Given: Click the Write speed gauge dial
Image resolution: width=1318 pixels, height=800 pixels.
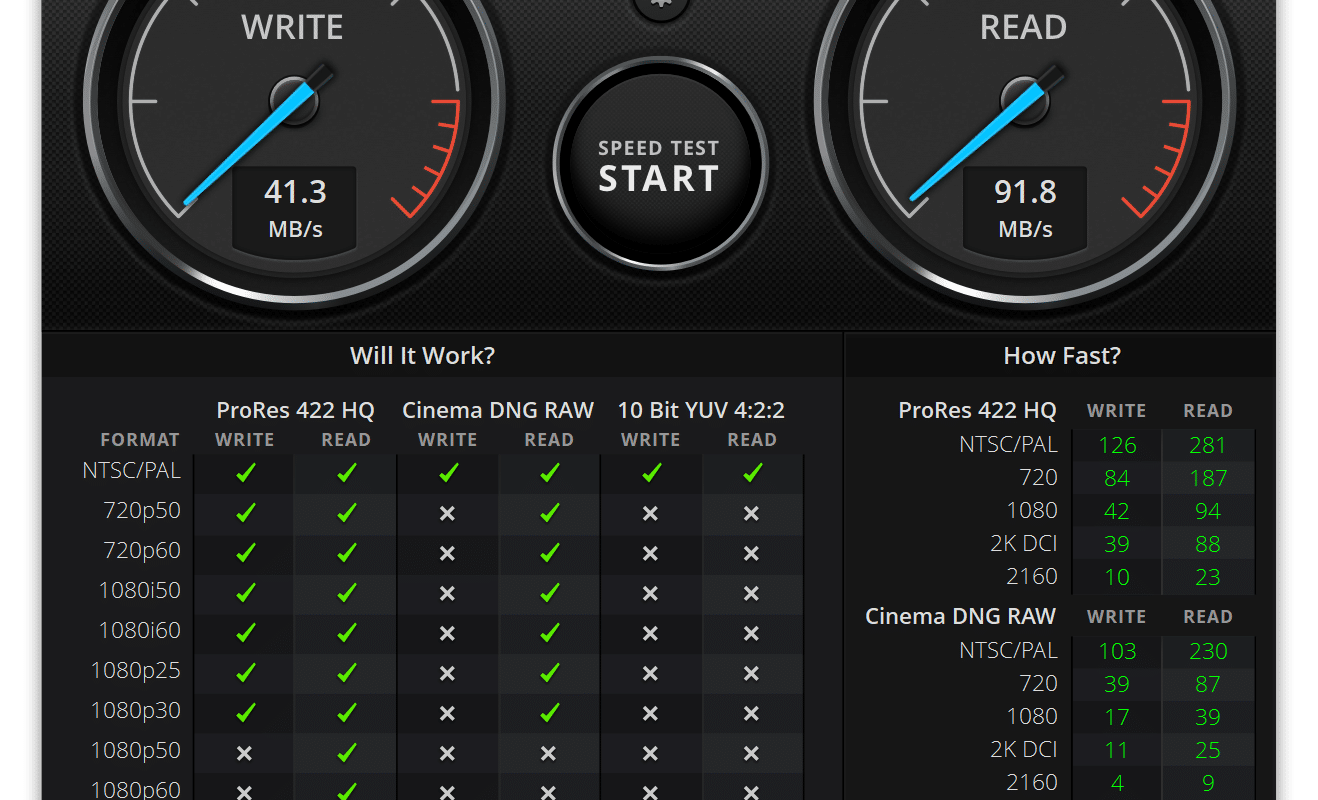Looking at the screenshot, I should point(294,100).
